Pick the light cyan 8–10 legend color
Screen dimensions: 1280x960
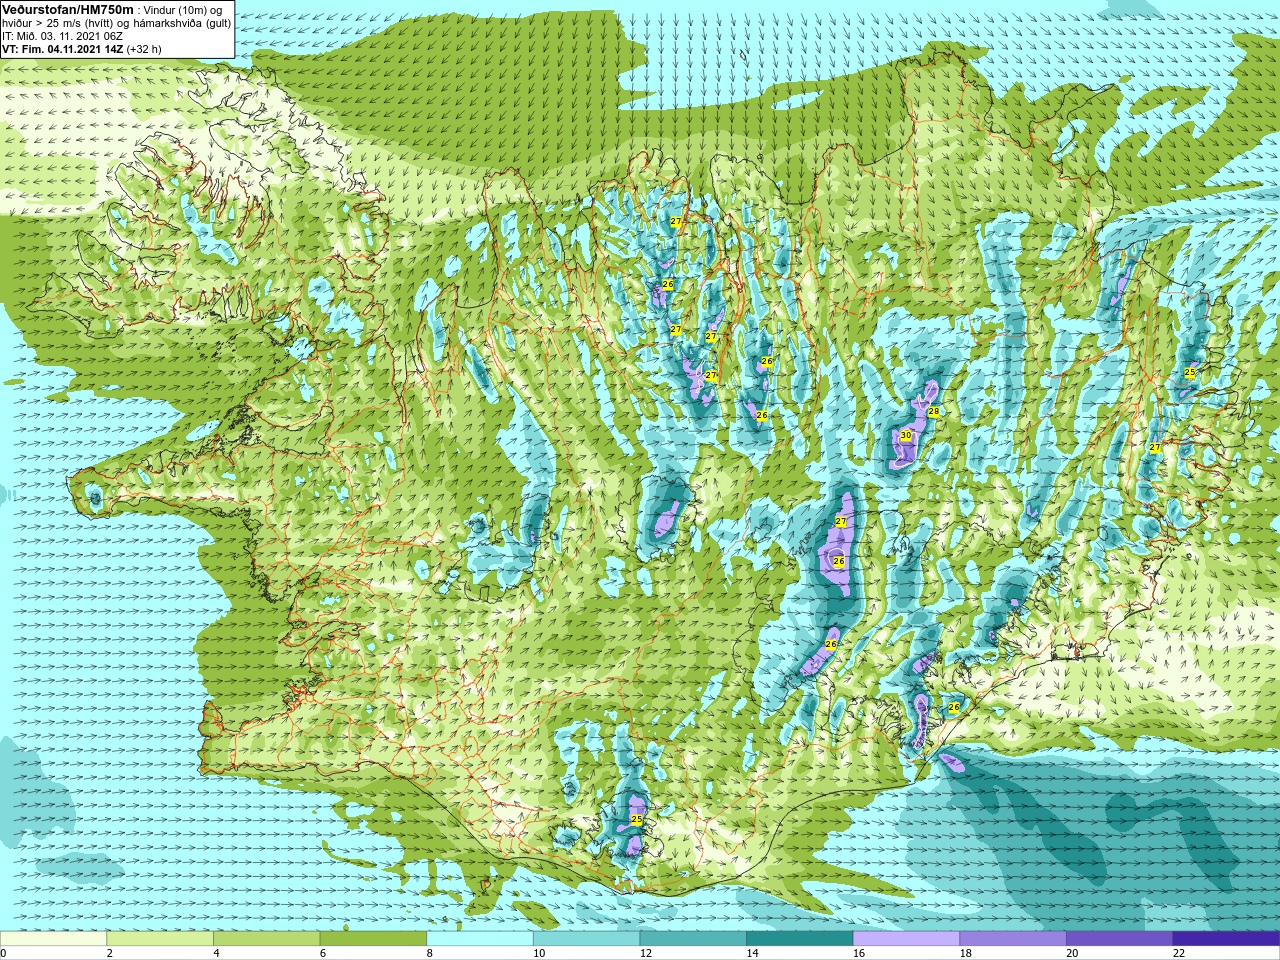tap(480, 939)
